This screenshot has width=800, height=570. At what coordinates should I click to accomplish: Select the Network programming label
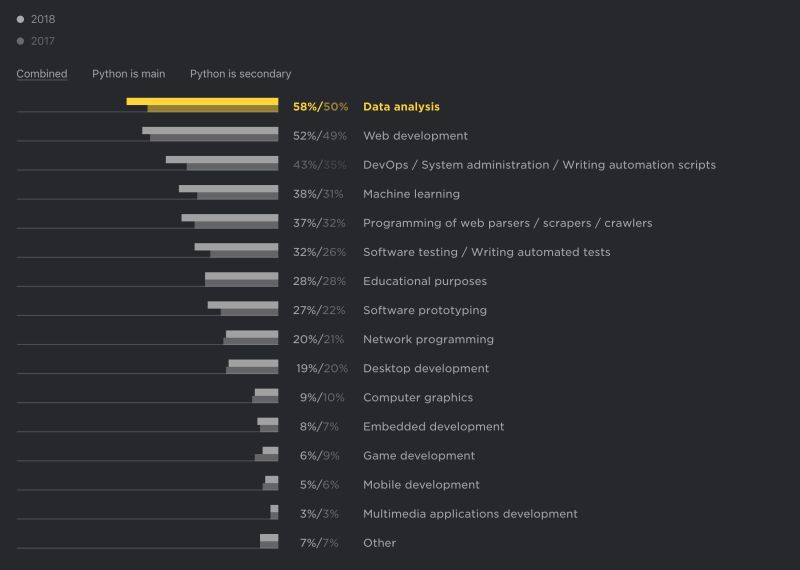tap(429, 339)
